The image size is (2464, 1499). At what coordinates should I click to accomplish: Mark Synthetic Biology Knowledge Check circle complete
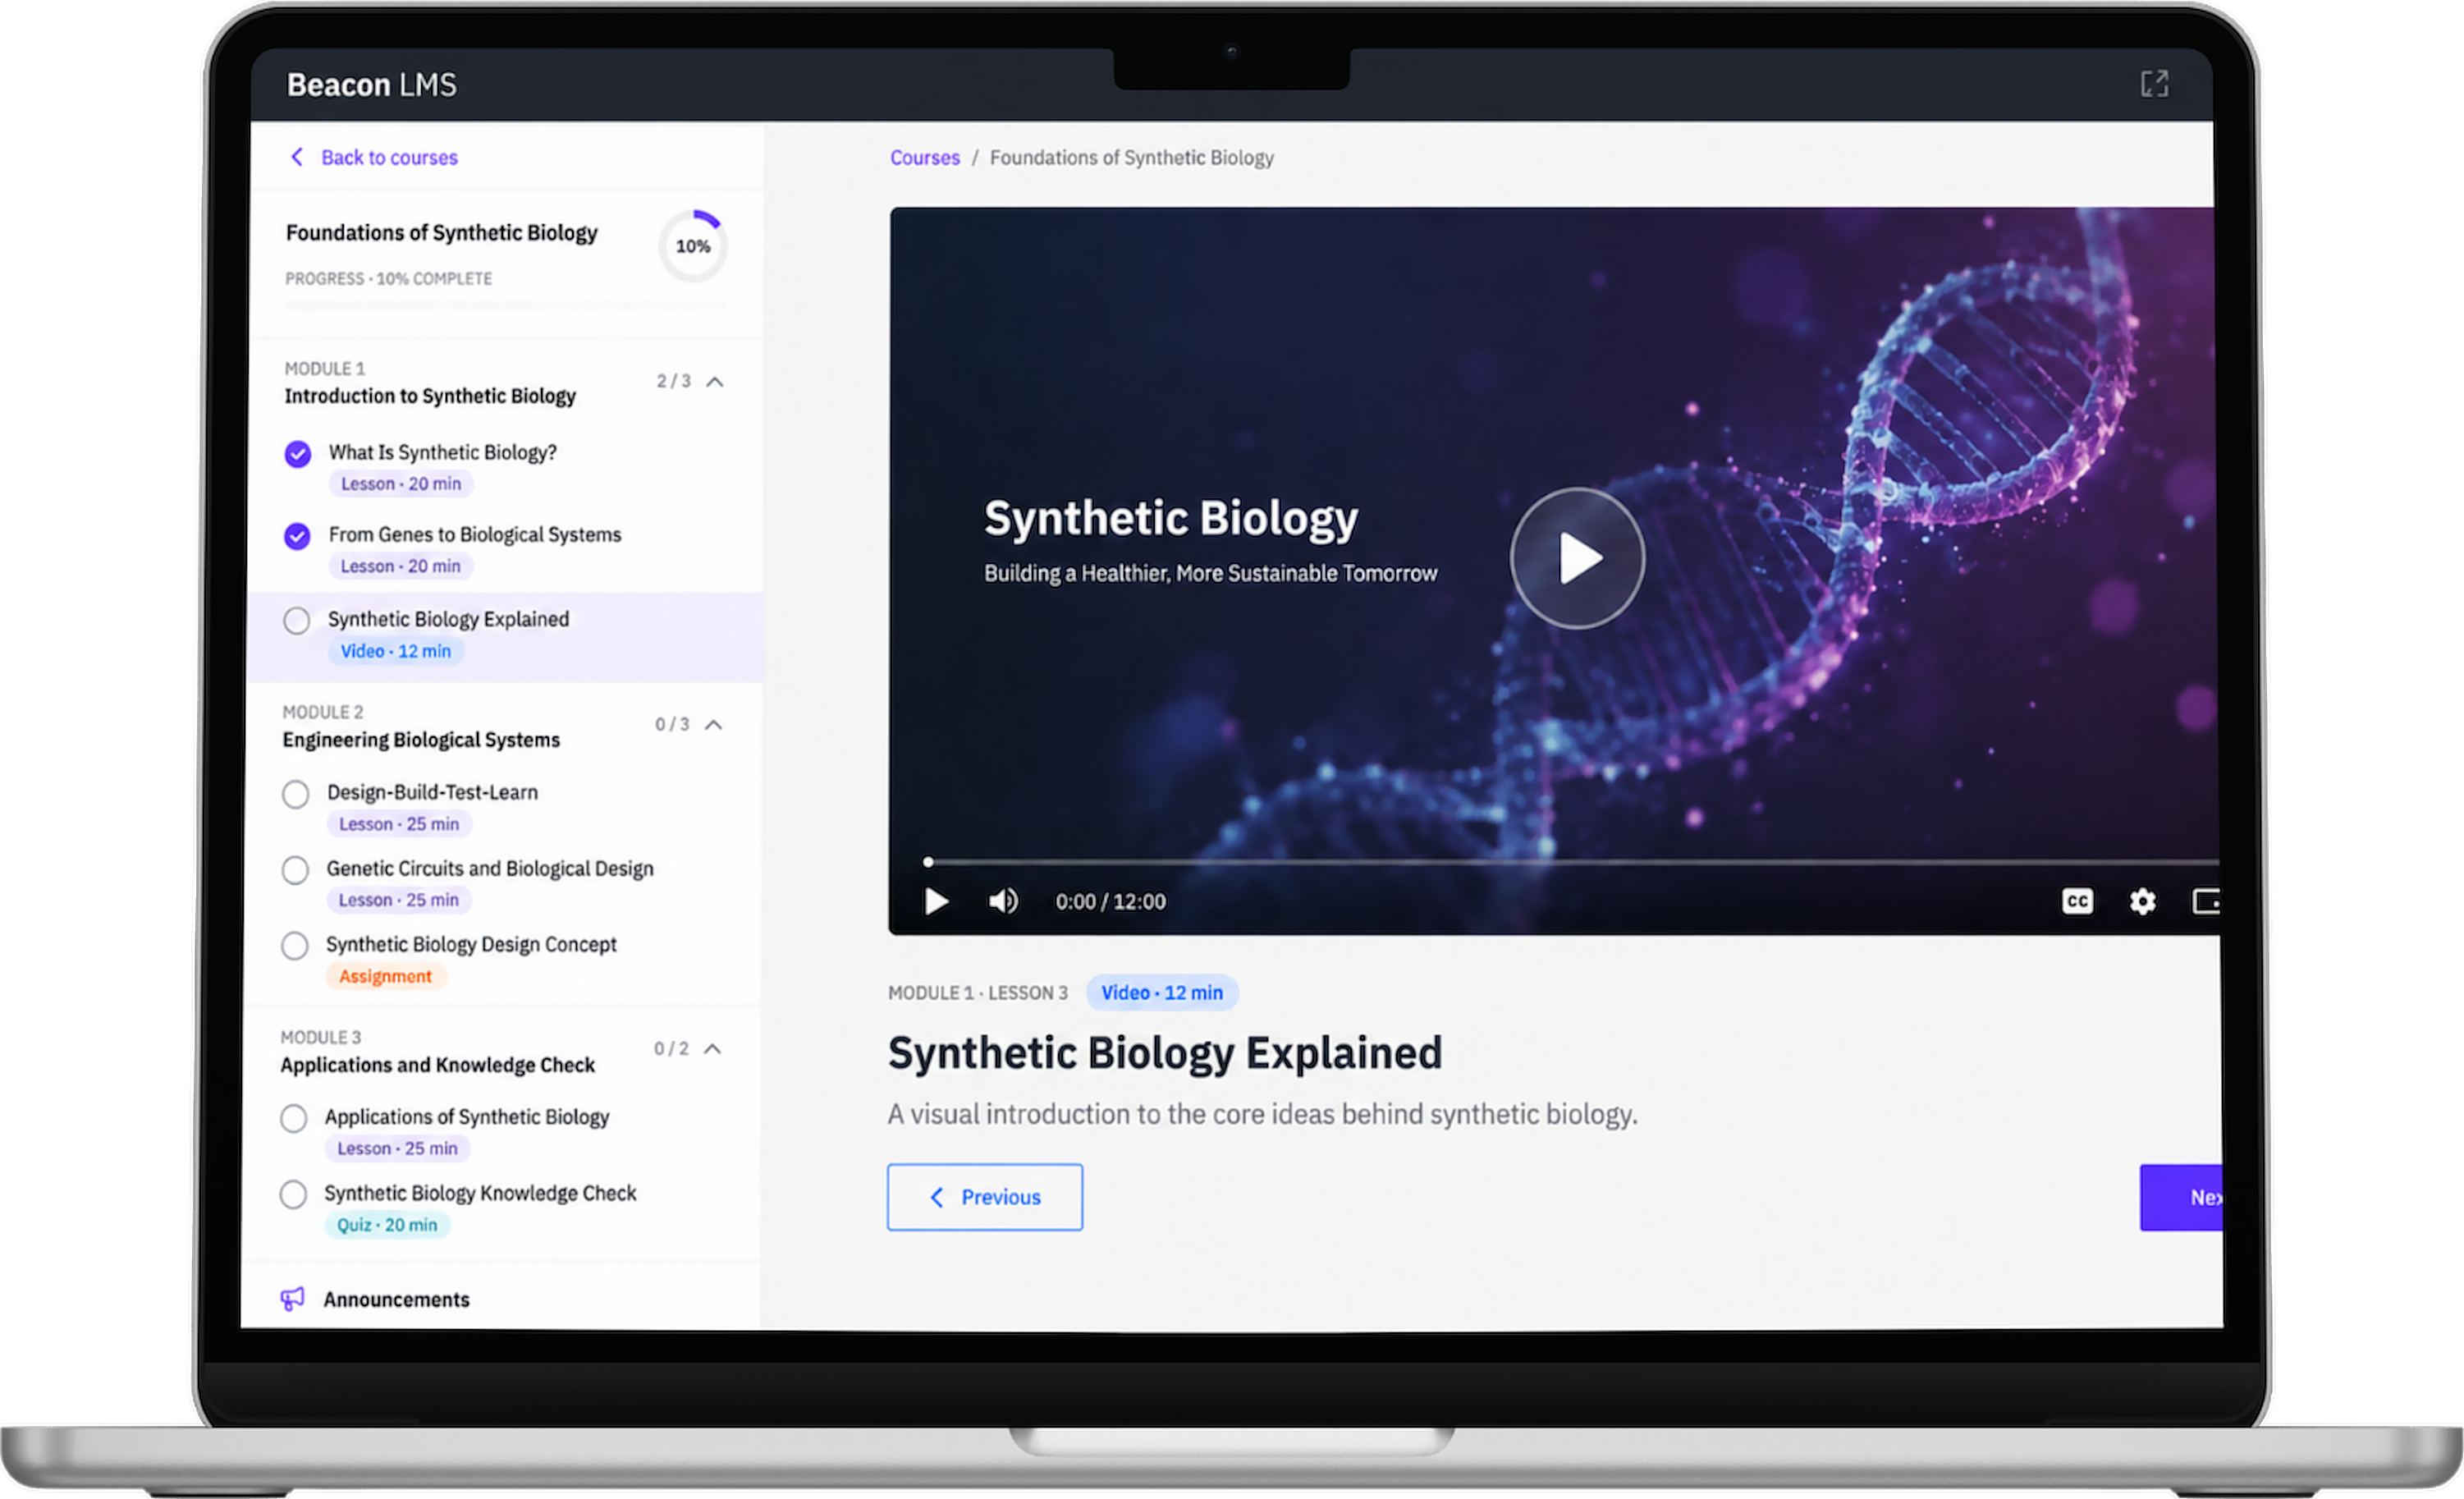click(x=293, y=1194)
